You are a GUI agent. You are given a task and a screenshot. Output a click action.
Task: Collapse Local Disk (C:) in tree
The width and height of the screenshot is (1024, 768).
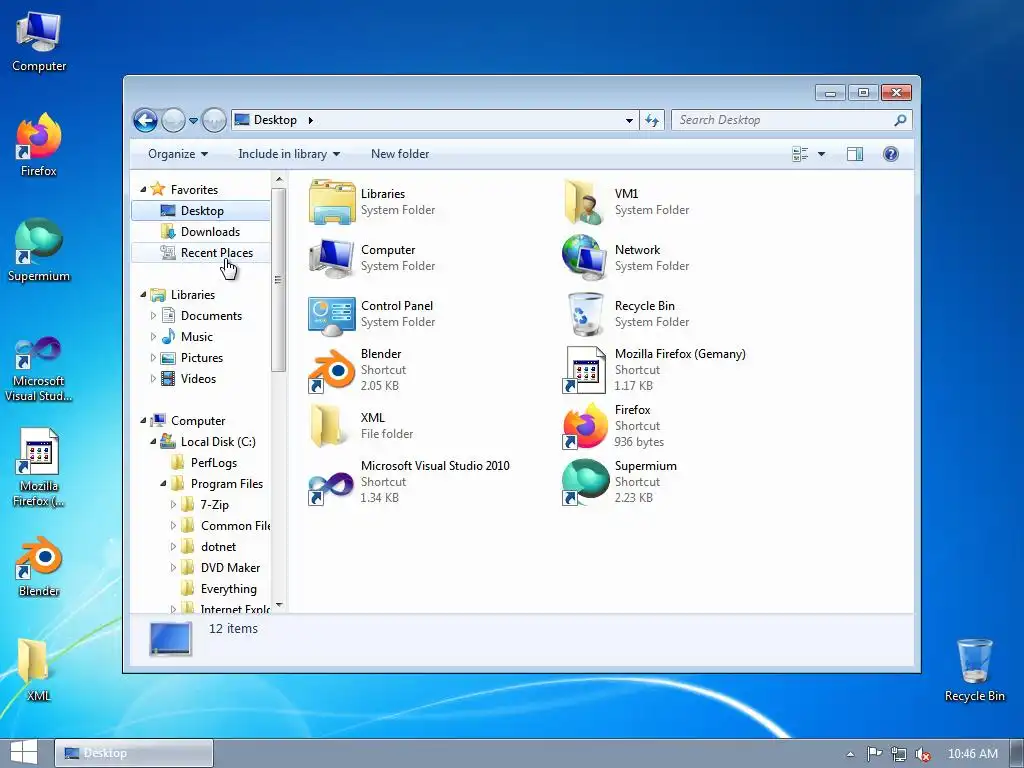(x=153, y=442)
